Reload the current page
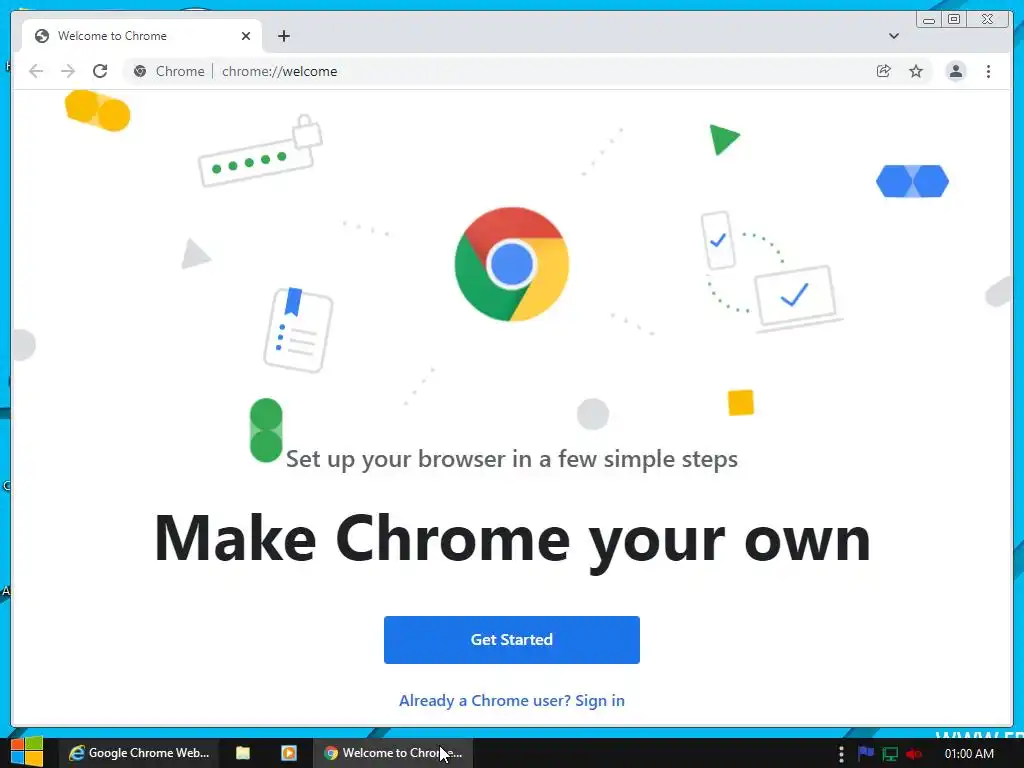Viewport: 1024px width, 768px height. point(100,71)
